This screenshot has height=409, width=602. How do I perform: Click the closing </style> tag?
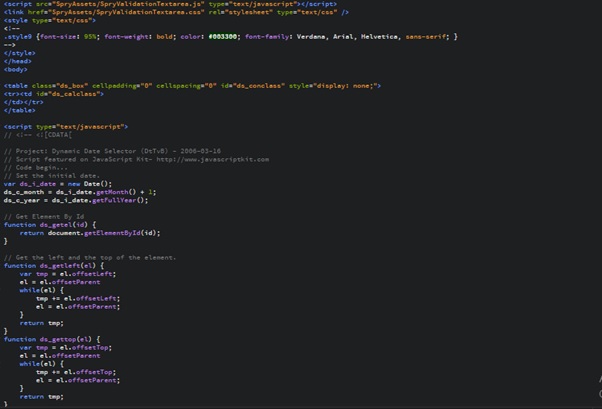pos(20,53)
